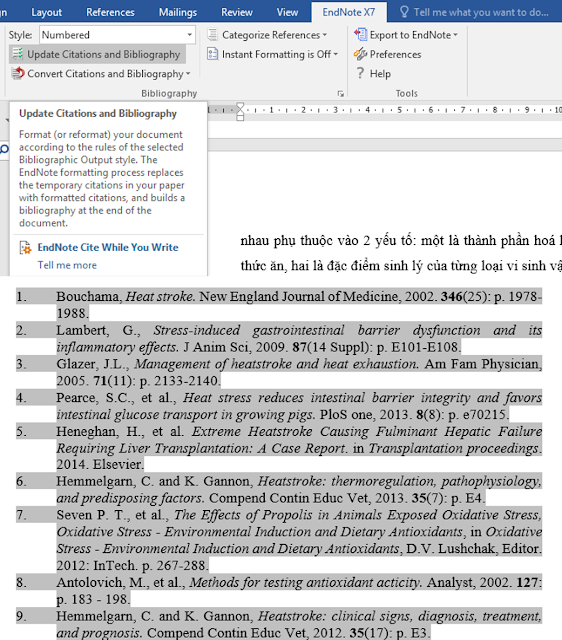
Task: Switch to the View ribbon tab
Action: point(287,12)
